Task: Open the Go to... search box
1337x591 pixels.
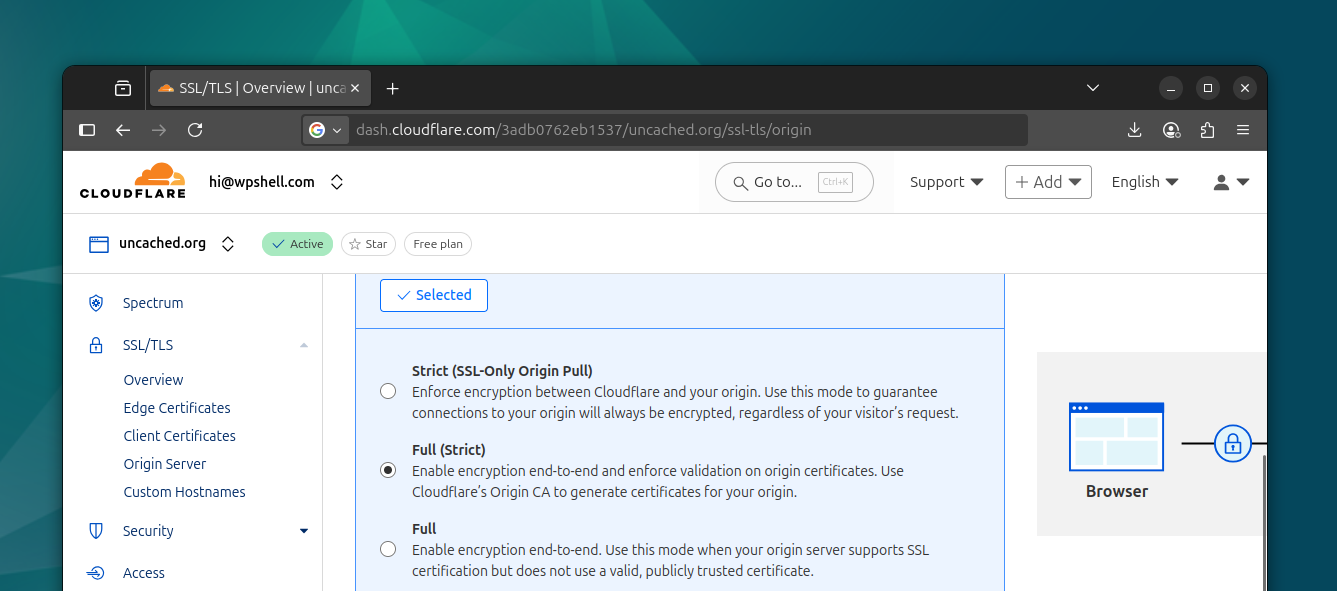Action: (794, 182)
